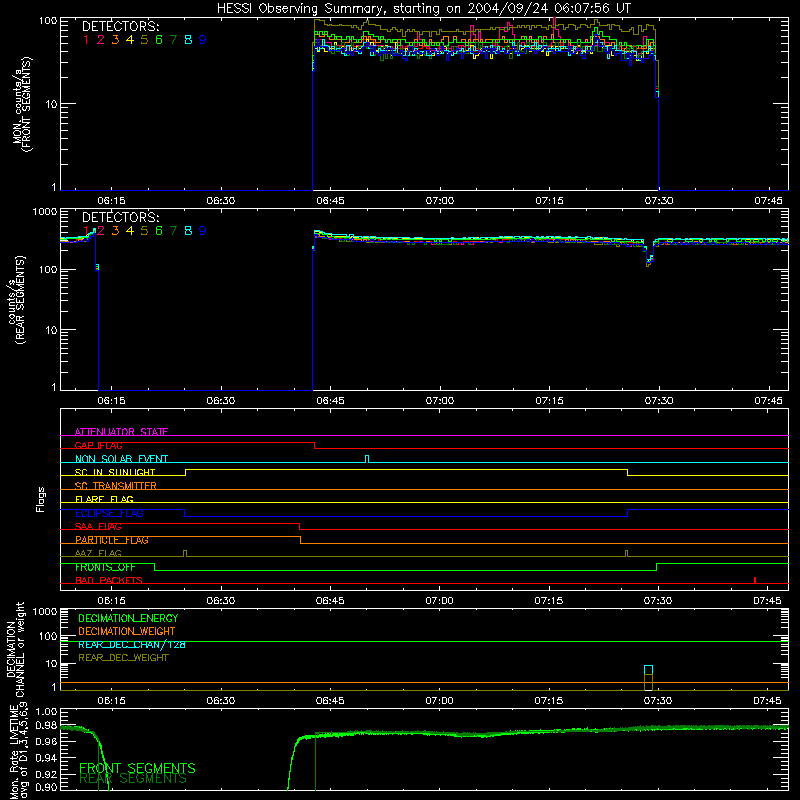Pick detector 9 in the front segments legend

point(203,40)
